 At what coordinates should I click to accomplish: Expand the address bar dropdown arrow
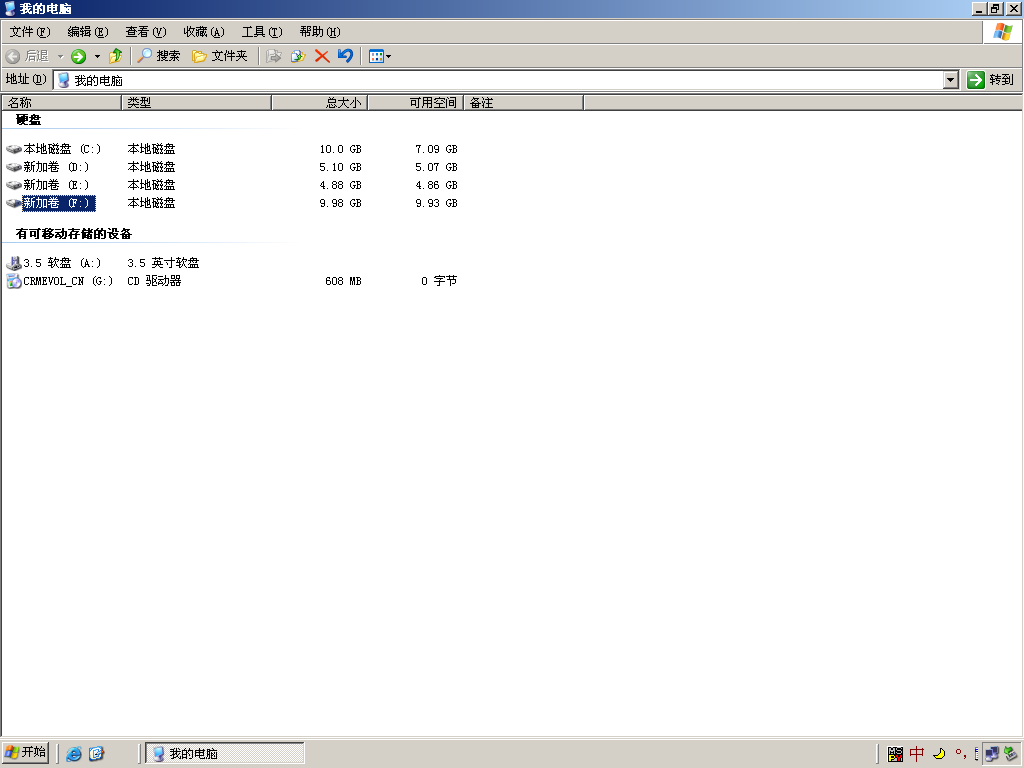coord(951,80)
